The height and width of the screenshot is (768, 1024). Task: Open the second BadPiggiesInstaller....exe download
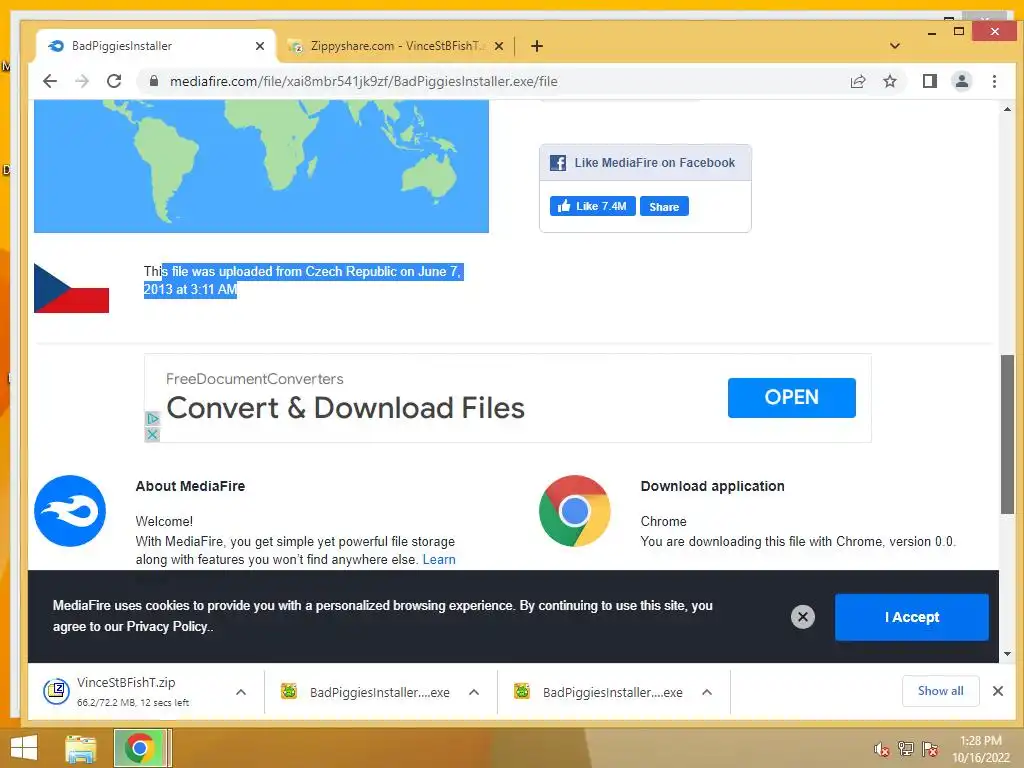[x=599, y=692]
